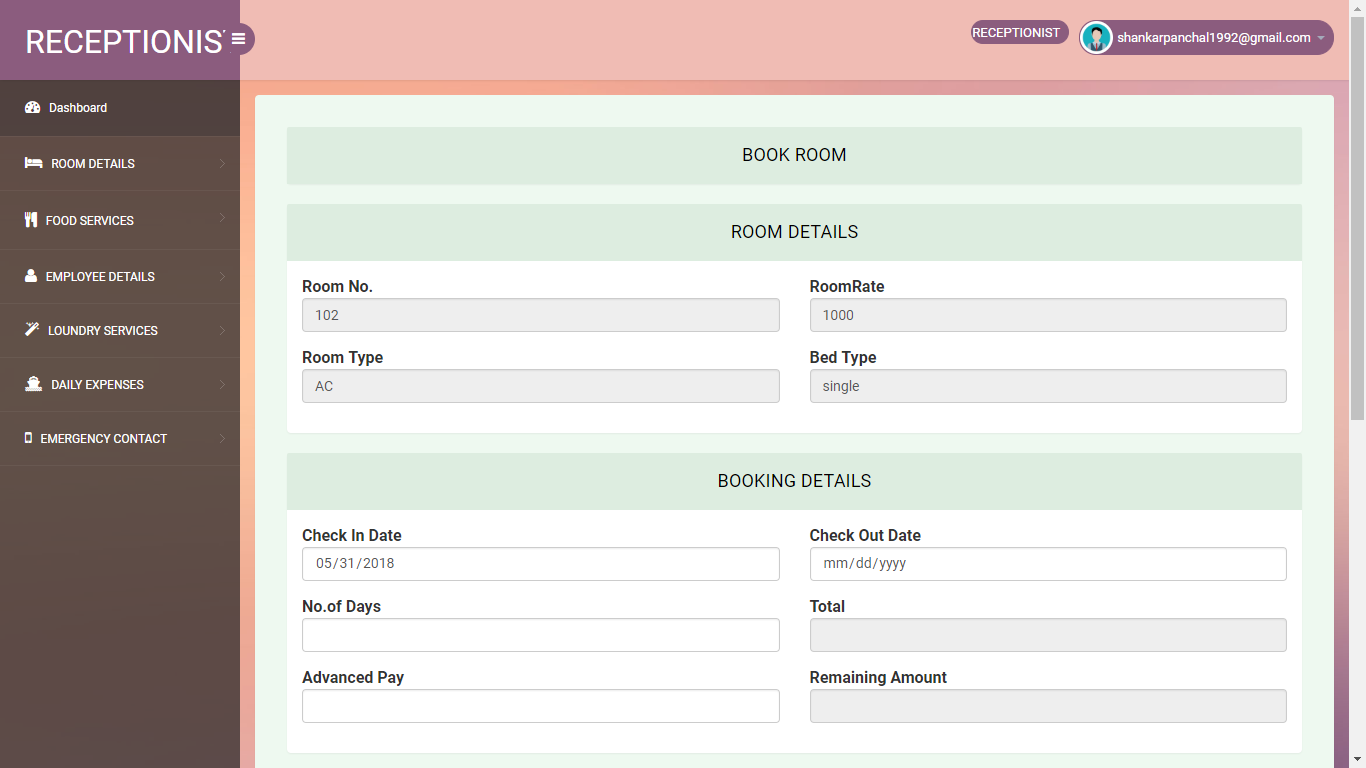Viewport: 1366px width, 768px height.
Task: Click the bed icon beside Room Details
Action: pyautogui.click(x=33, y=163)
